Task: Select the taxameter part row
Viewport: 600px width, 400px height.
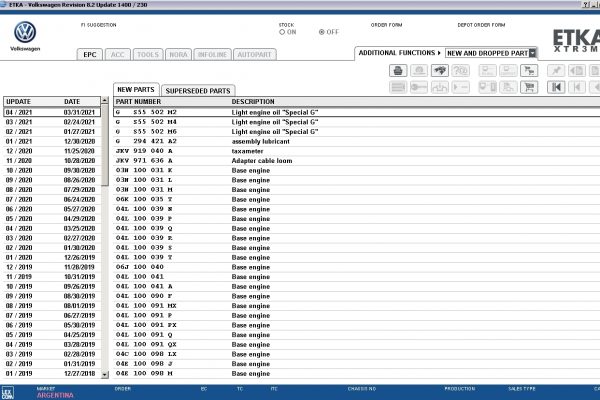Action: click(356, 151)
